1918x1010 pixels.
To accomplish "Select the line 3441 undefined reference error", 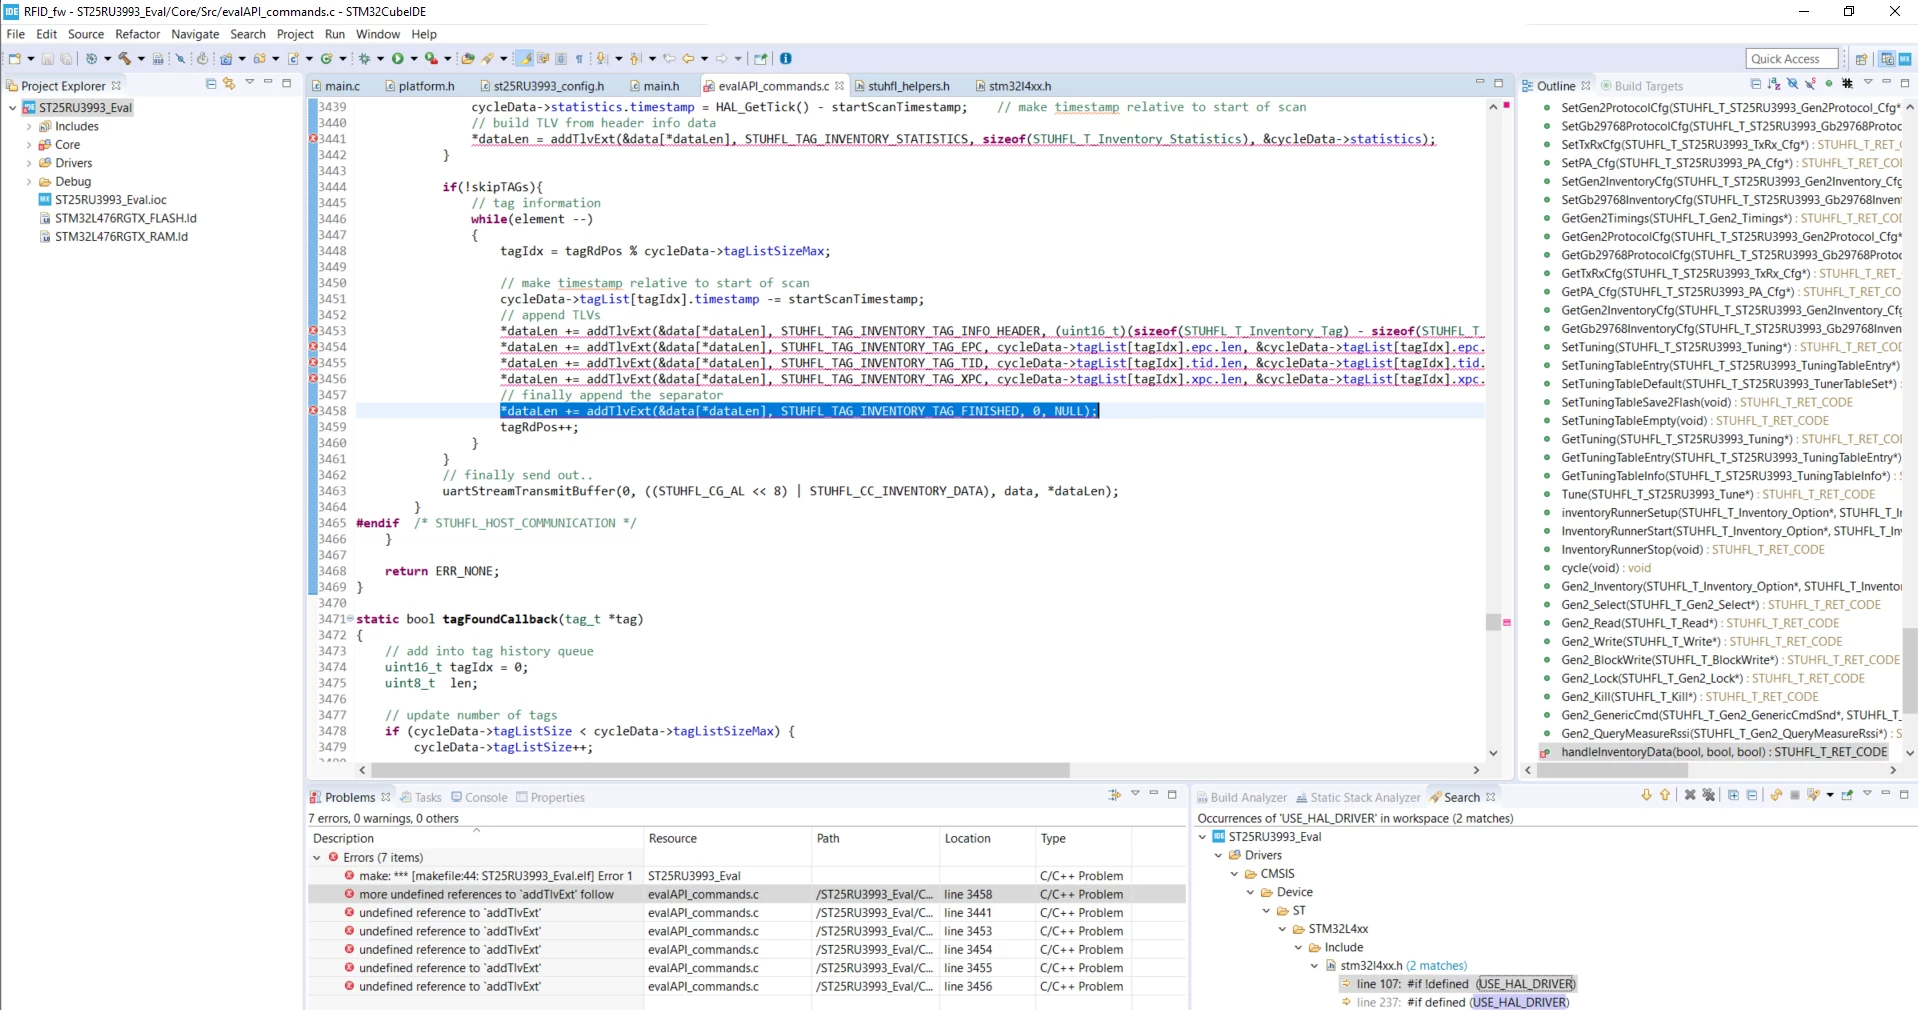I will (x=747, y=912).
